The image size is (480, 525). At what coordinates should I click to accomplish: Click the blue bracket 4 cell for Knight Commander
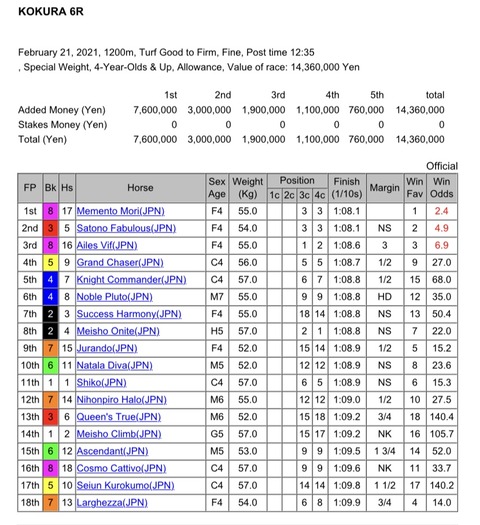pyautogui.click(x=51, y=280)
